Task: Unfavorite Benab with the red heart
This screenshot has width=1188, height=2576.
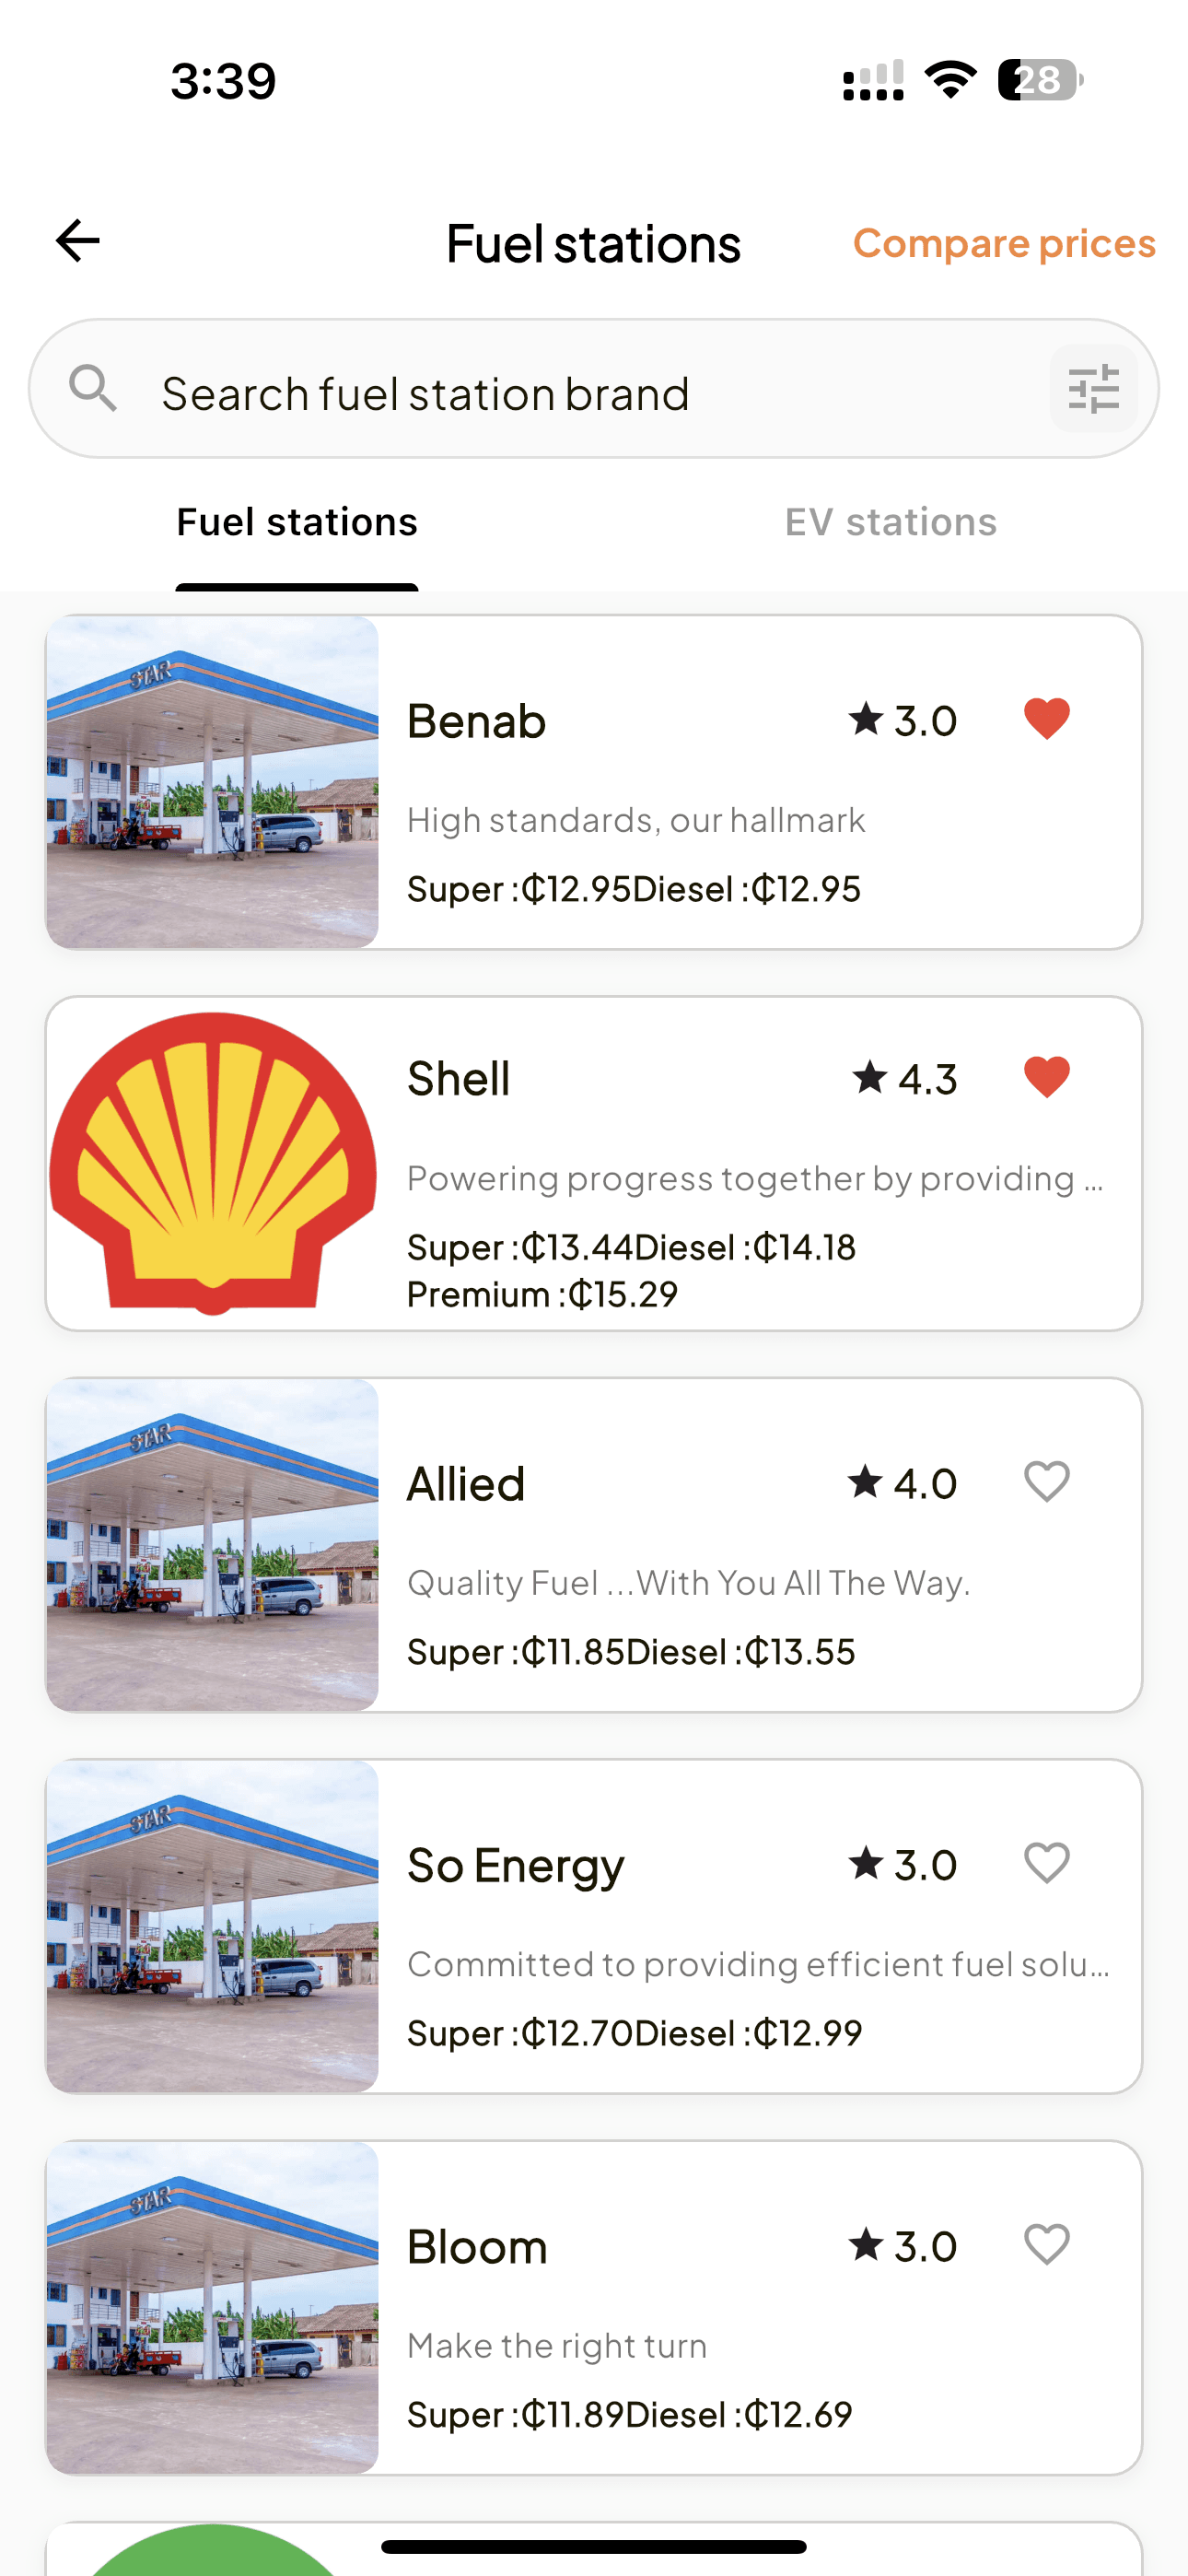Action: point(1046,719)
